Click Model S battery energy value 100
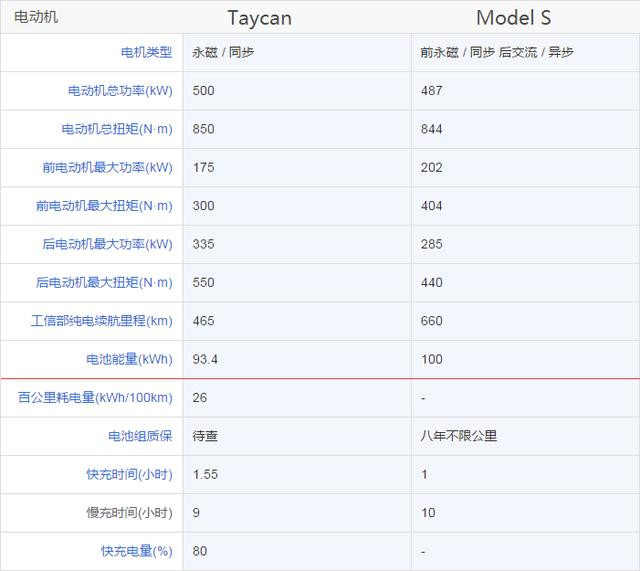640x571 pixels. click(431, 359)
